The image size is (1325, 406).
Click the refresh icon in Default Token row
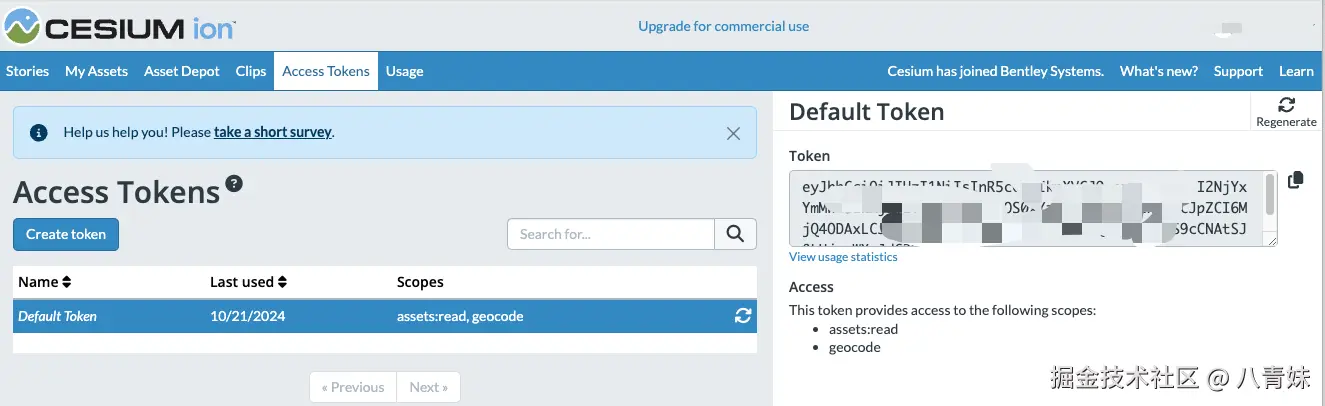(x=742, y=316)
